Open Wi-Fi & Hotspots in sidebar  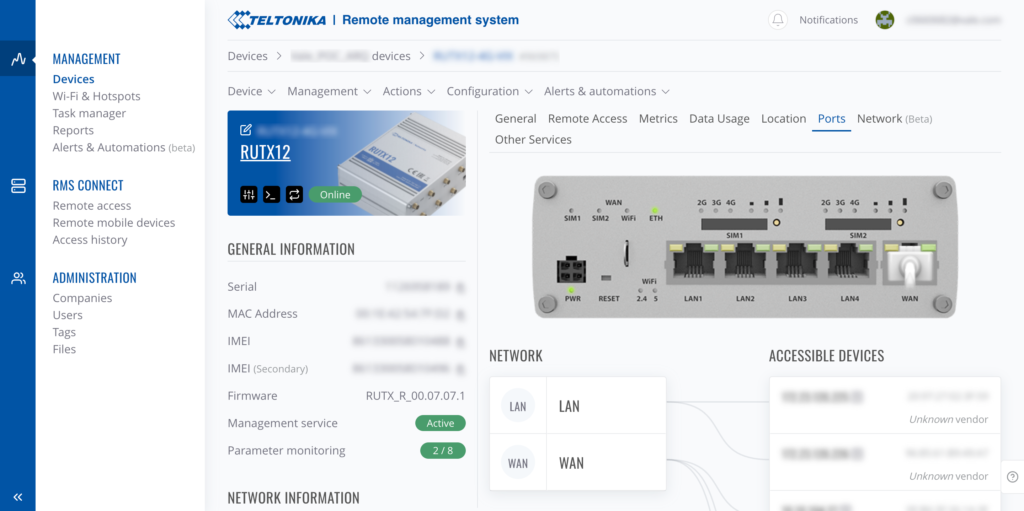point(97,96)
